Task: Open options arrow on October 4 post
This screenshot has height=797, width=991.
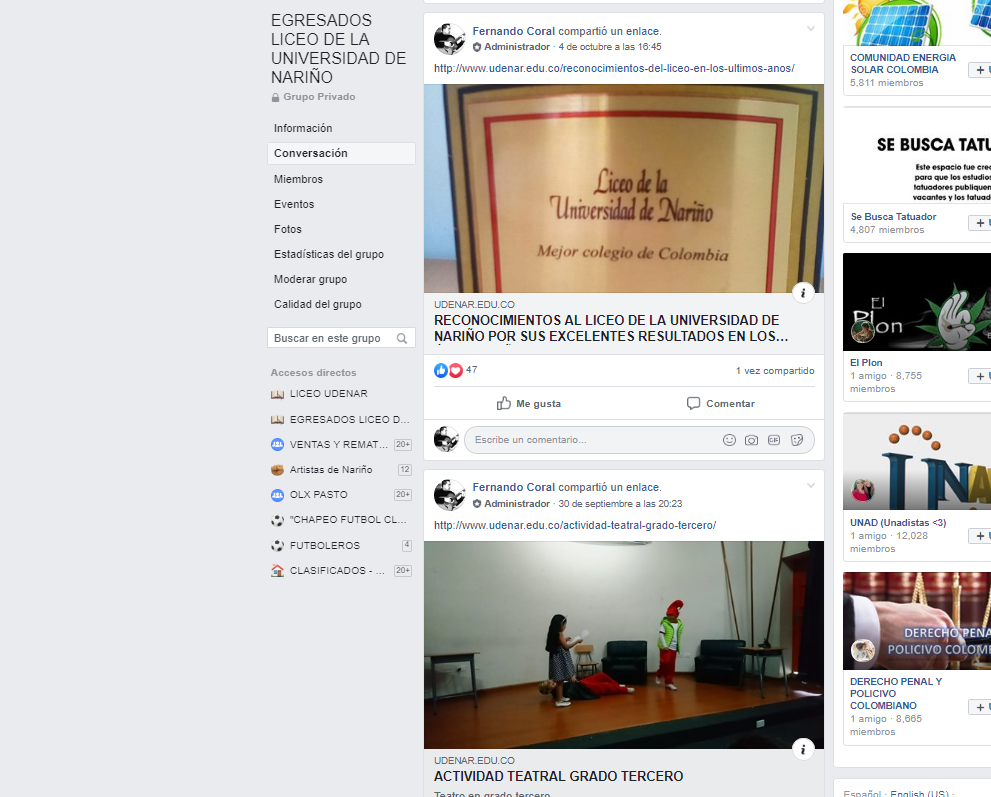Action: (810, 29)
